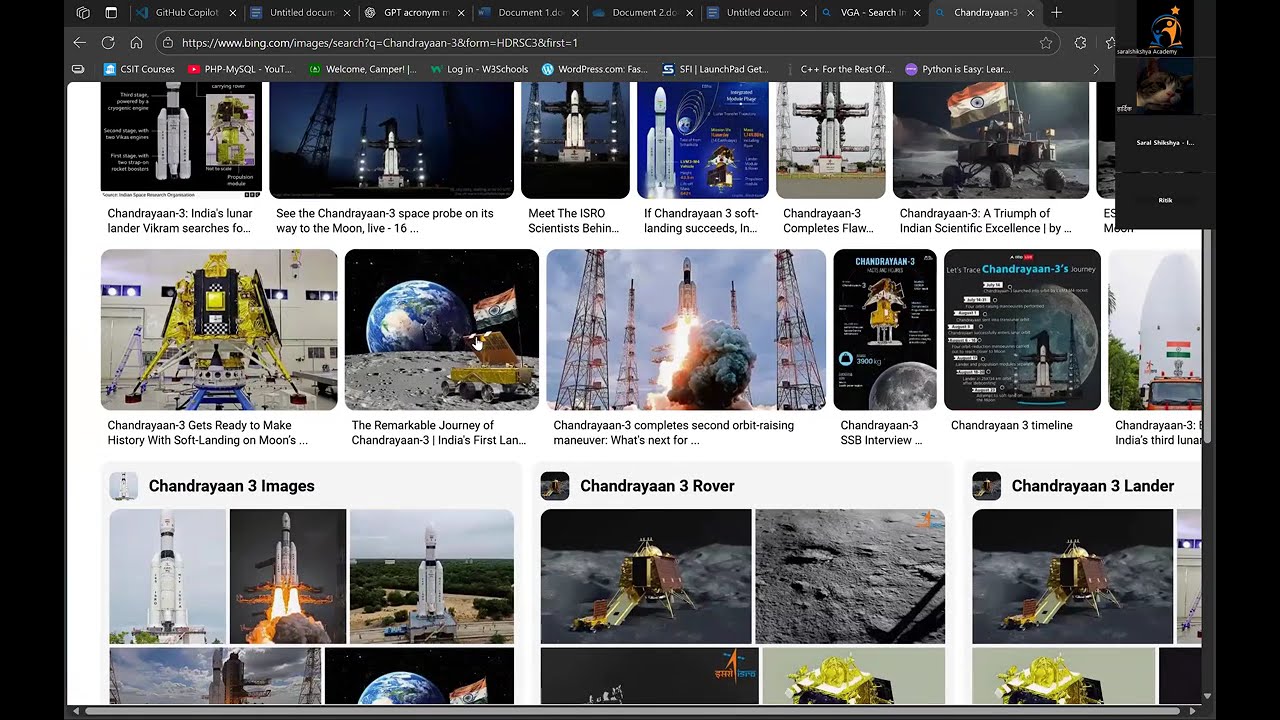
Task: Add this page to favorites star
Action: click(x=1046, y=43)
